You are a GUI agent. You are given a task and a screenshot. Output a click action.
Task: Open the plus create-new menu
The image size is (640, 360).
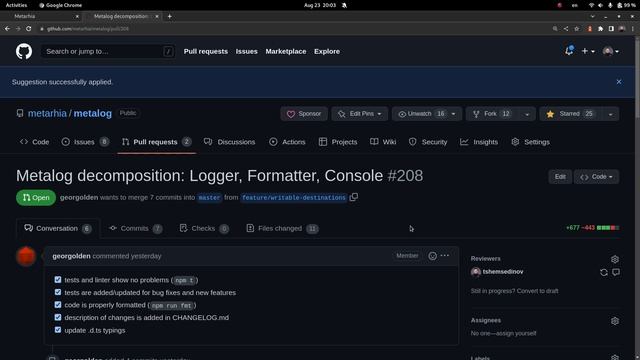click(x=588, y=51)
